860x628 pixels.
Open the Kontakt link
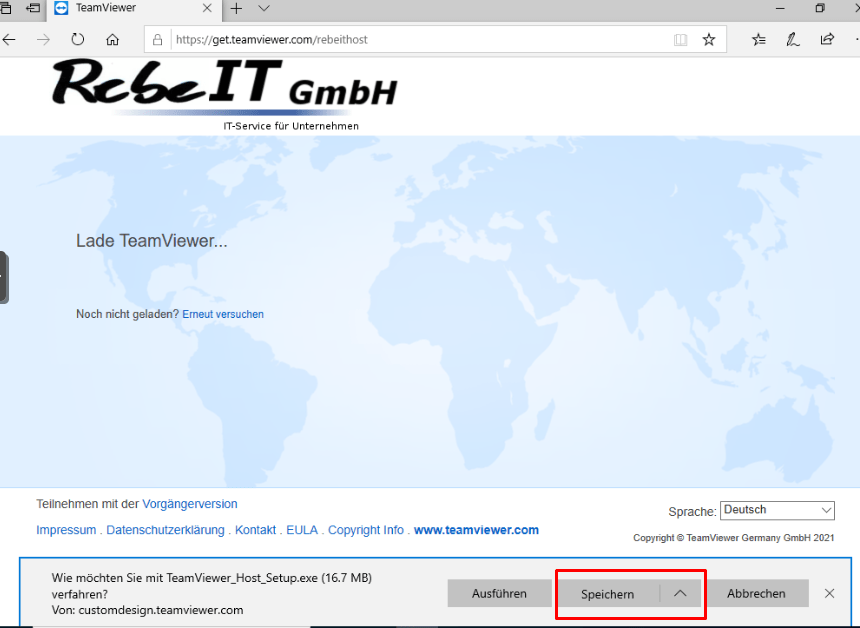tap(256, 530)
